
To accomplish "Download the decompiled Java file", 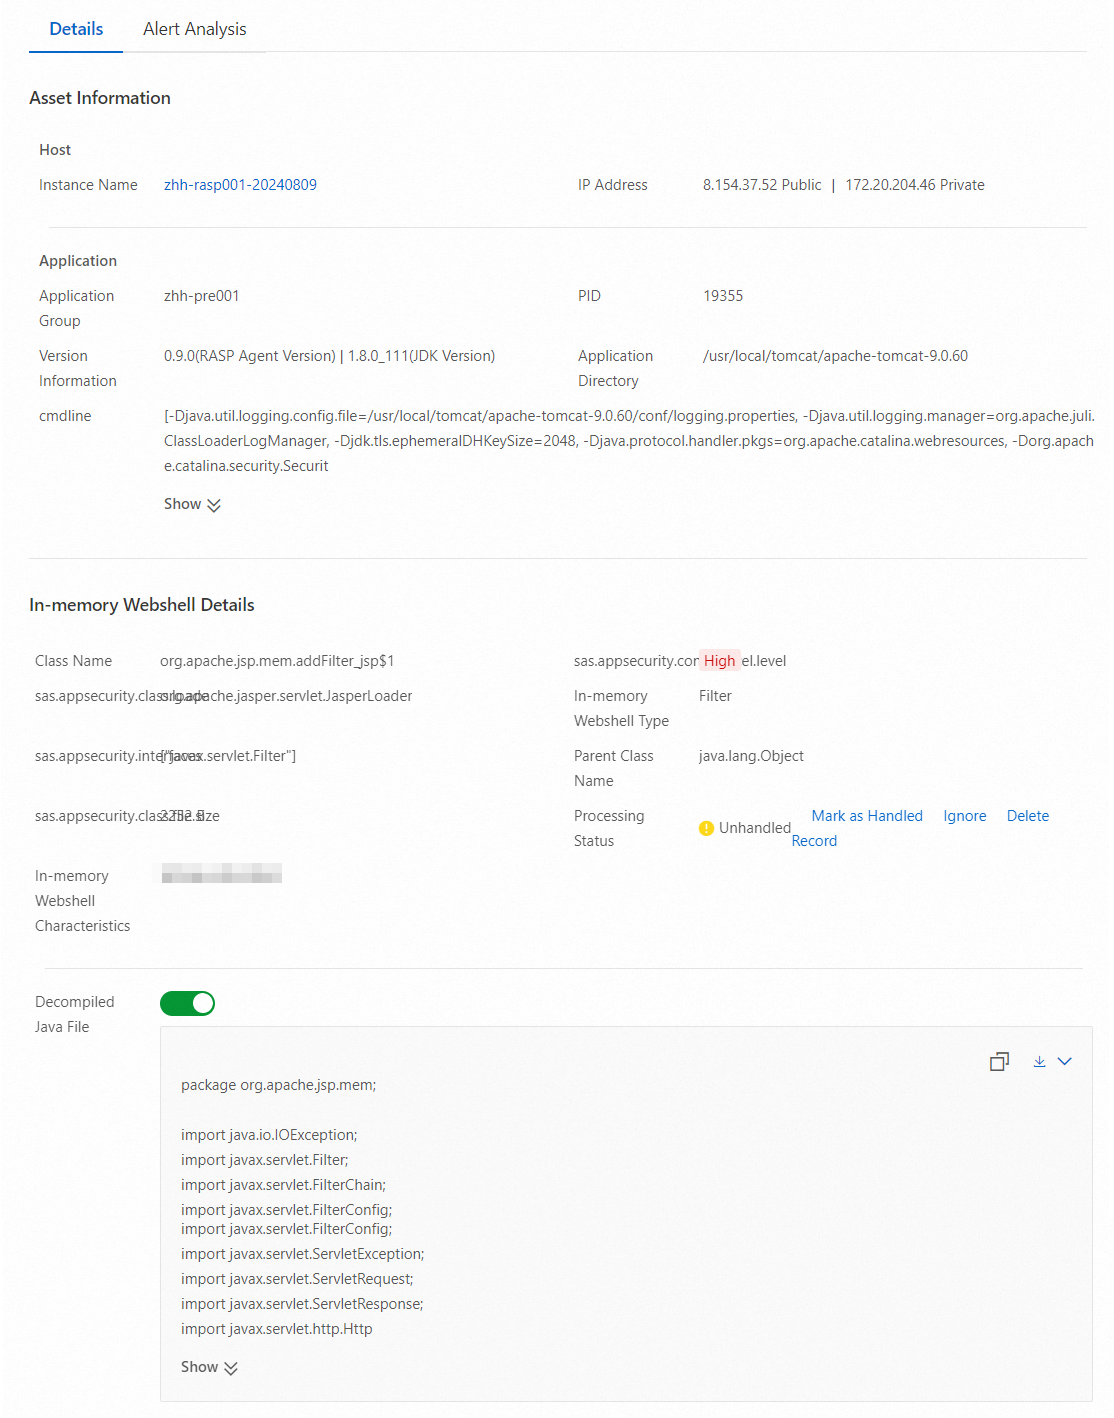I will (x=1039, y=1061).
